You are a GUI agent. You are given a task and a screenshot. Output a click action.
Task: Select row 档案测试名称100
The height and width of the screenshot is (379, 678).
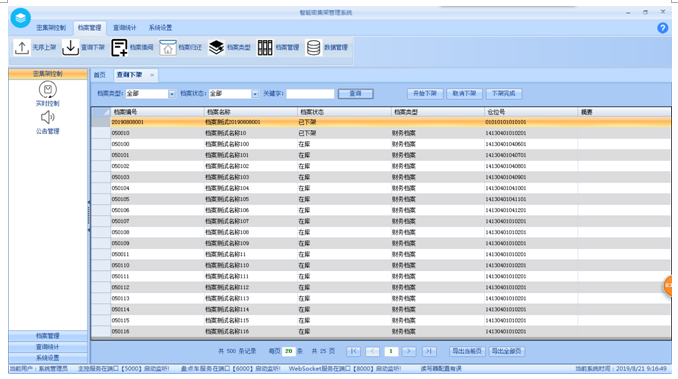(x=381, y=144)
